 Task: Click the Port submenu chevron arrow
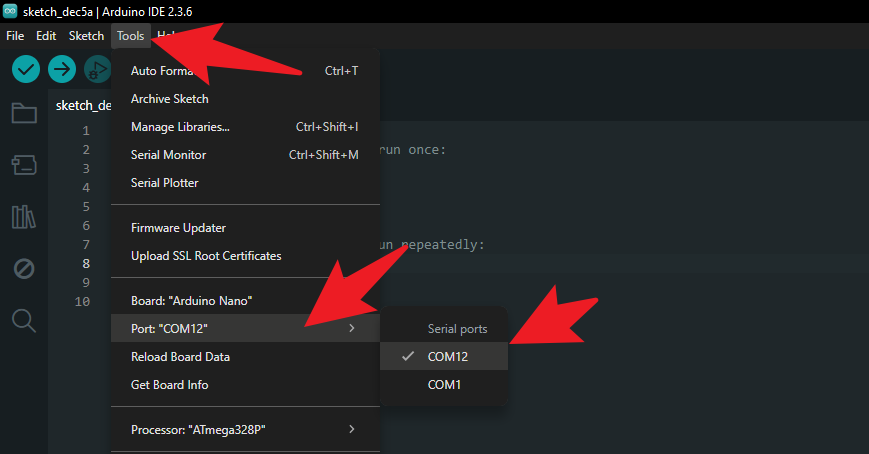tap(351, 328)
